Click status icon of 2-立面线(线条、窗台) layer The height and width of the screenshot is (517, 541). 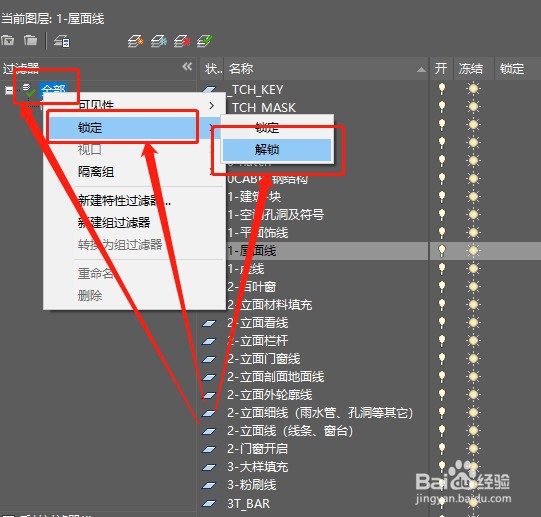coord(209,431)
